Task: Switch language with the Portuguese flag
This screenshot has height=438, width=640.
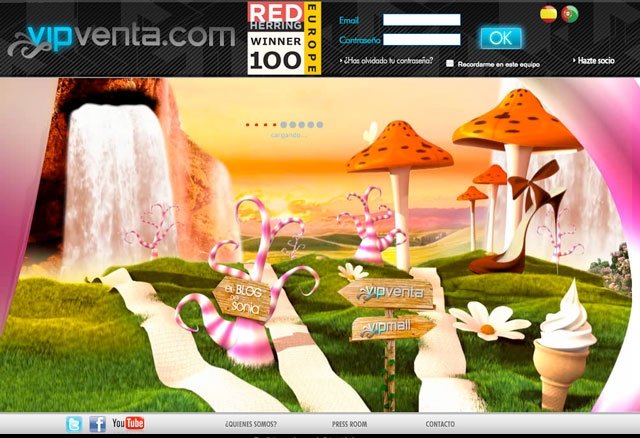Action: point(569,14)
